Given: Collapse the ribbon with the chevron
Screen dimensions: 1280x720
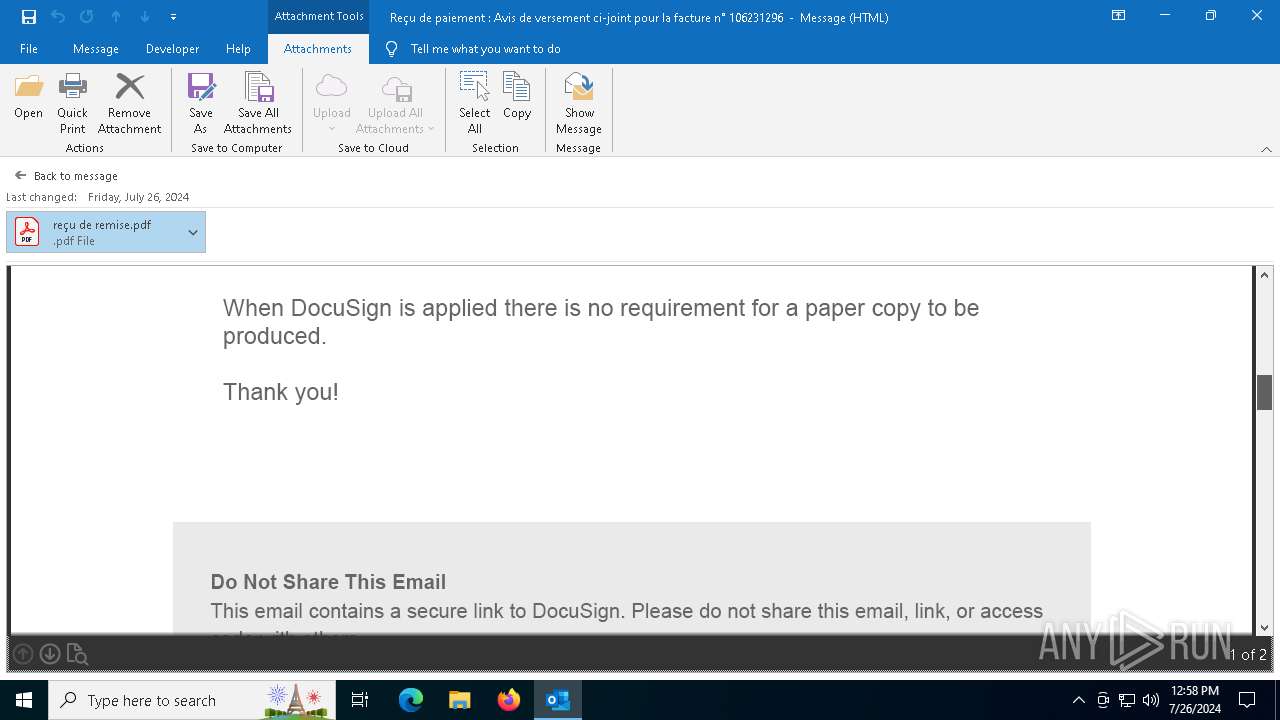Looking at the screenshot, I should pyautogui.click(x=1266, y=149).
